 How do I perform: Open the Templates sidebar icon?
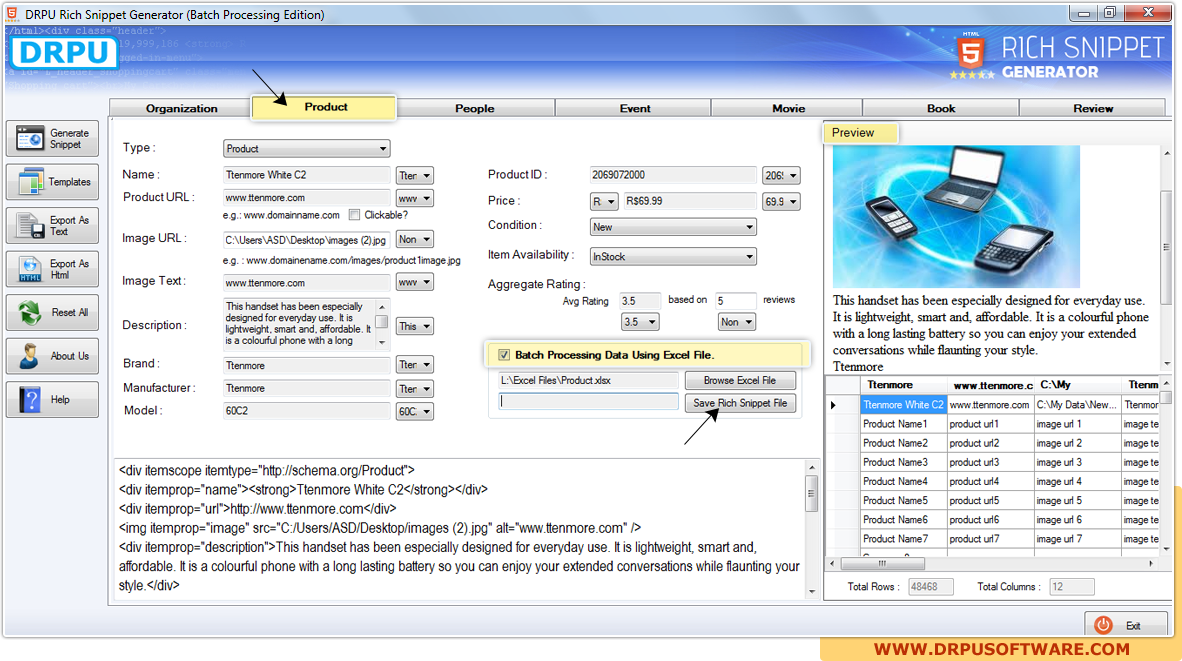coord(32,182)
